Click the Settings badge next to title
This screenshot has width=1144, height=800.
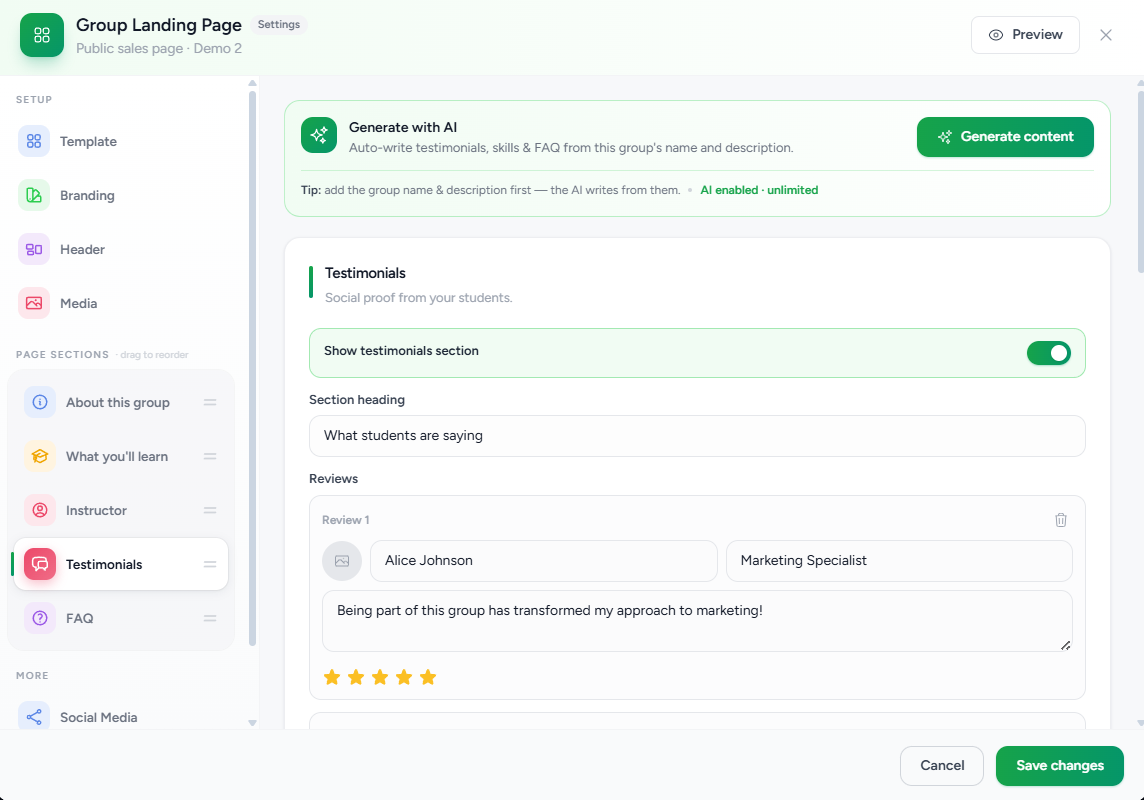point(279,25)
